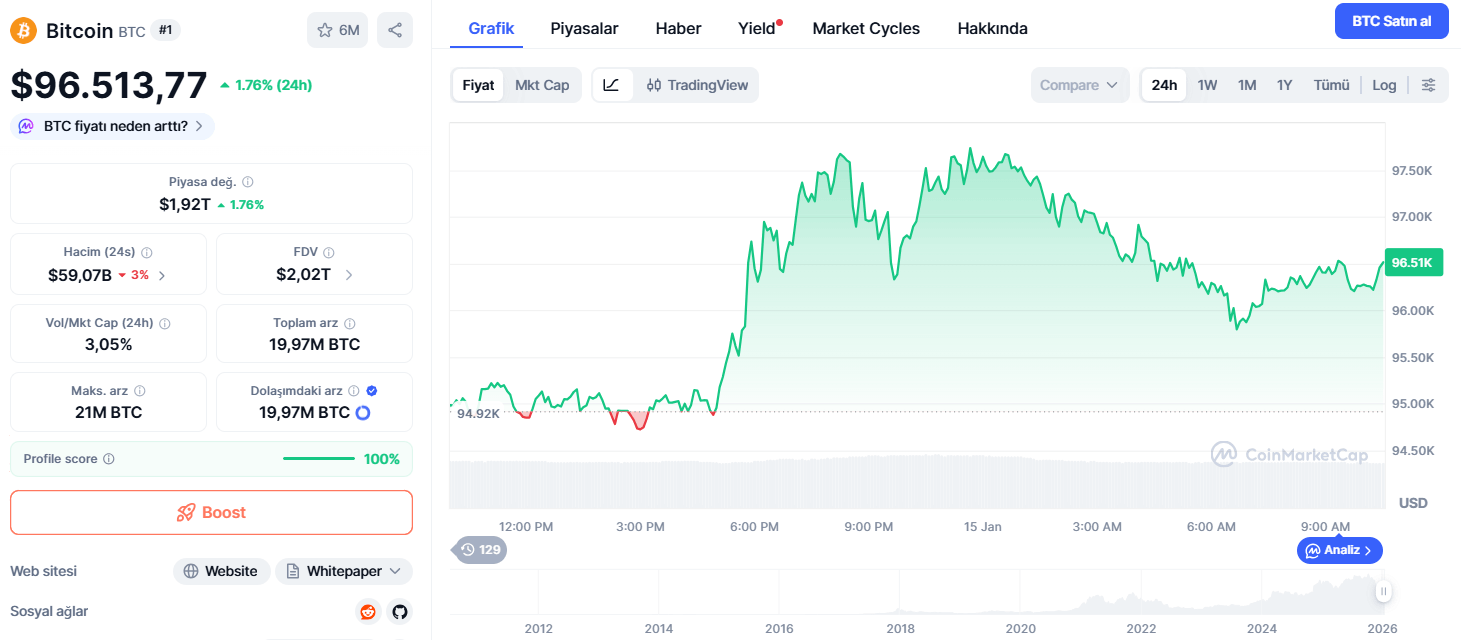Click the blue BTC Satın al button
This screenshot has height=640, width=1461.
click(1391, 21)
